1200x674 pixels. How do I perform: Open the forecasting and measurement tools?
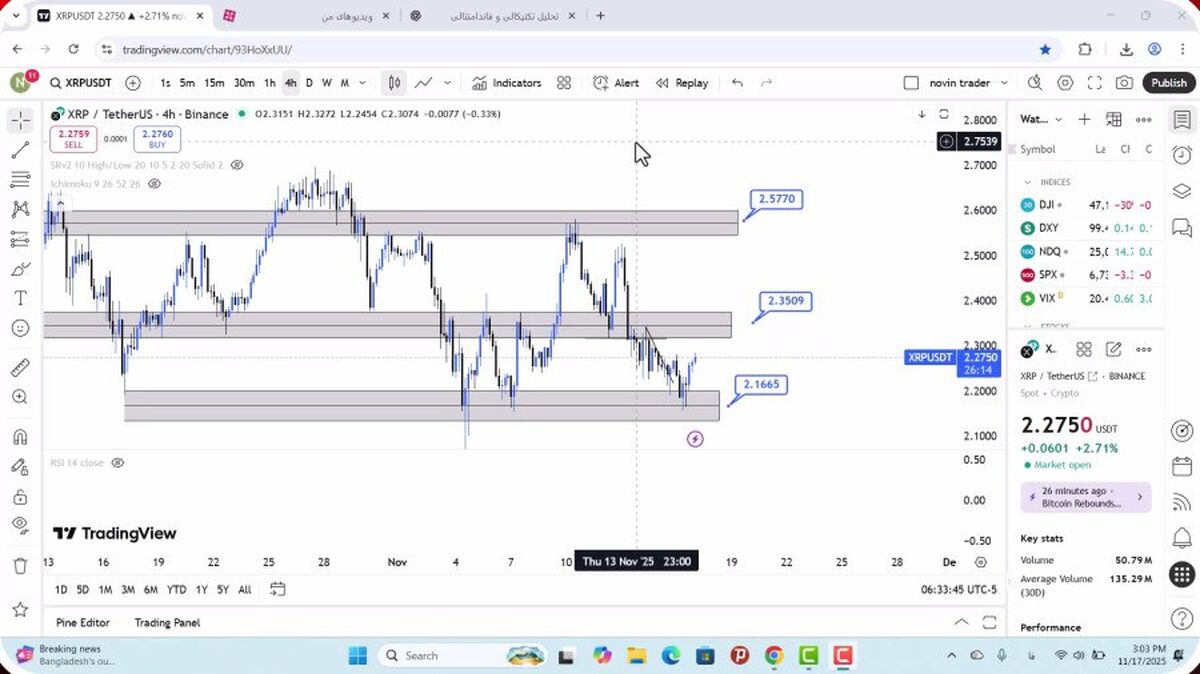pyautogui.click(x=20, y=239)
